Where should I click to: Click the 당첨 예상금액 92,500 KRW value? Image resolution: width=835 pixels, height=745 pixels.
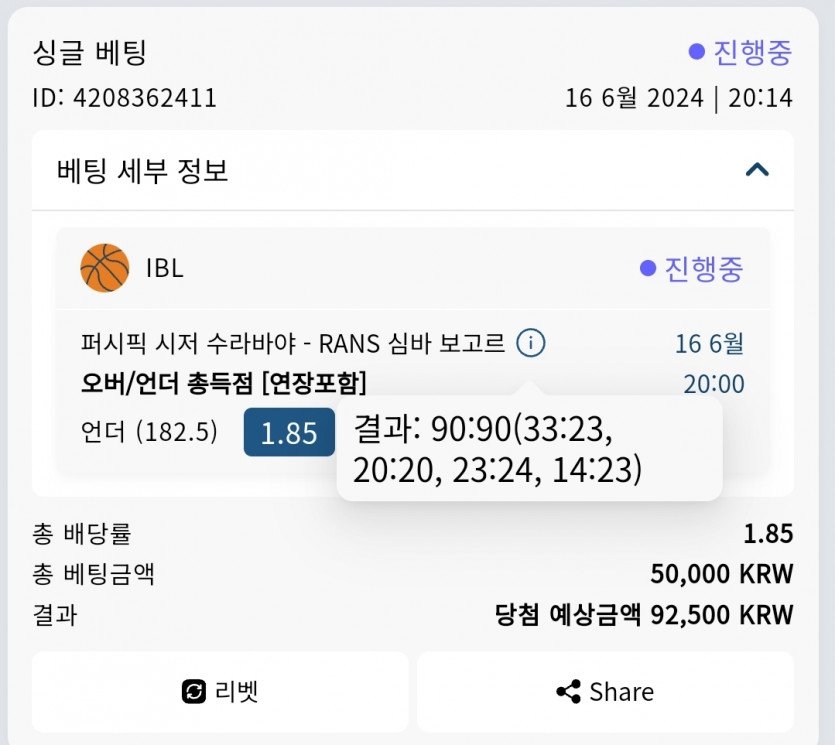644,614
